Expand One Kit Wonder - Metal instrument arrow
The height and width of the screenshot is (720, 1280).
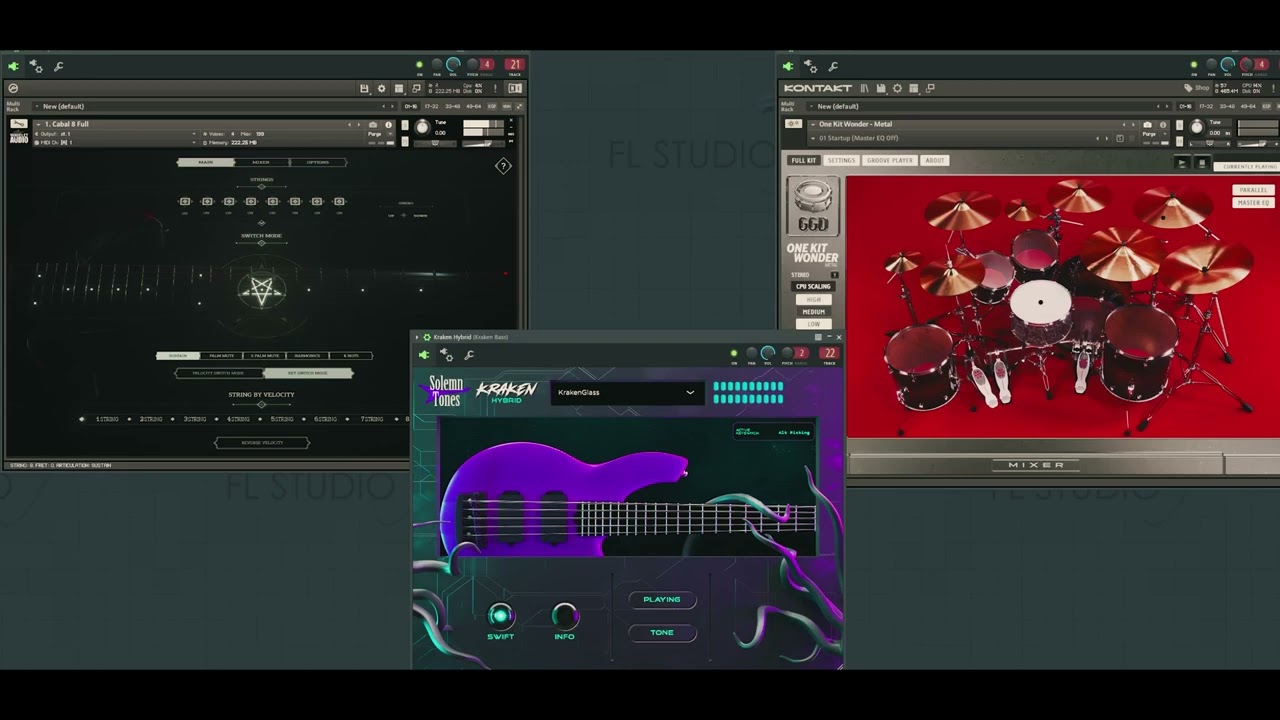(x=813, y=125)
